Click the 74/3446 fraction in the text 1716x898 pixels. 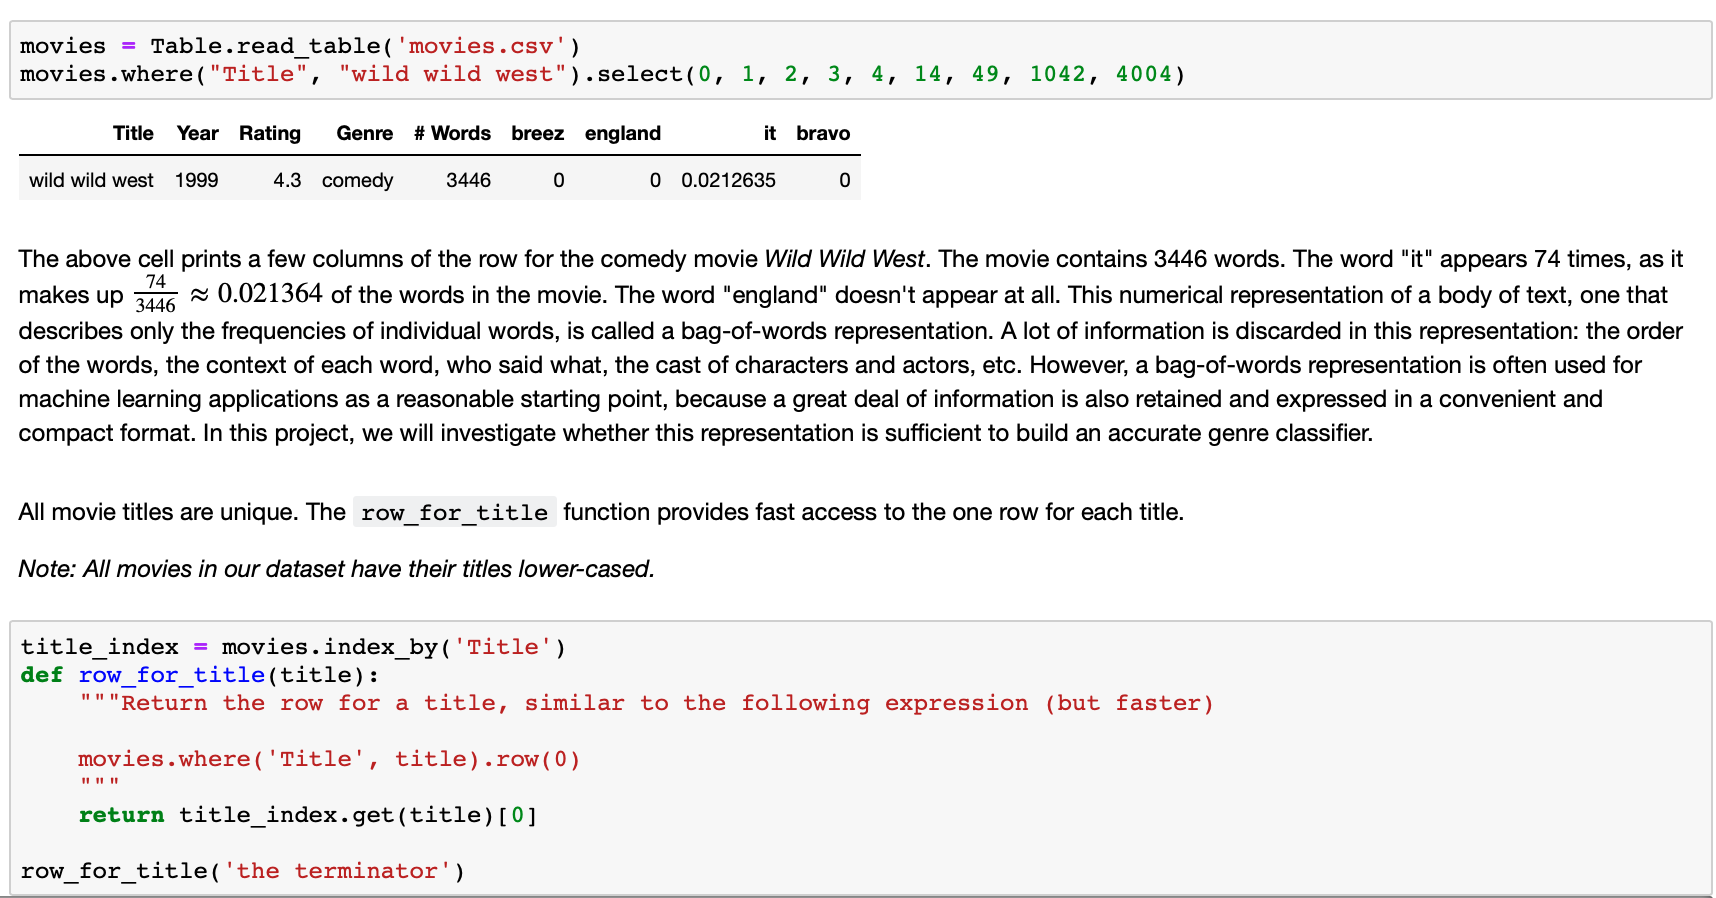point(156,294)
